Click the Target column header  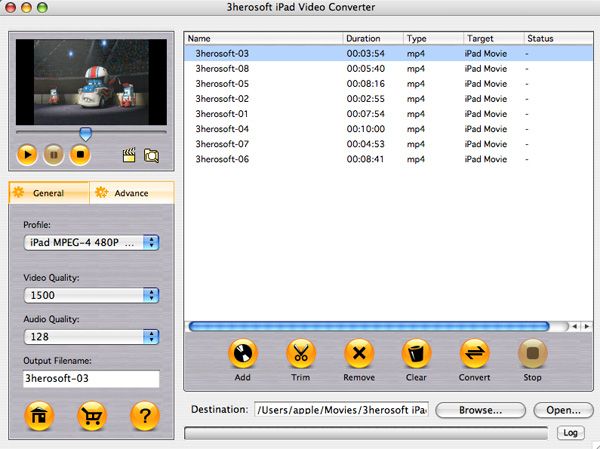tap(494, 39)
